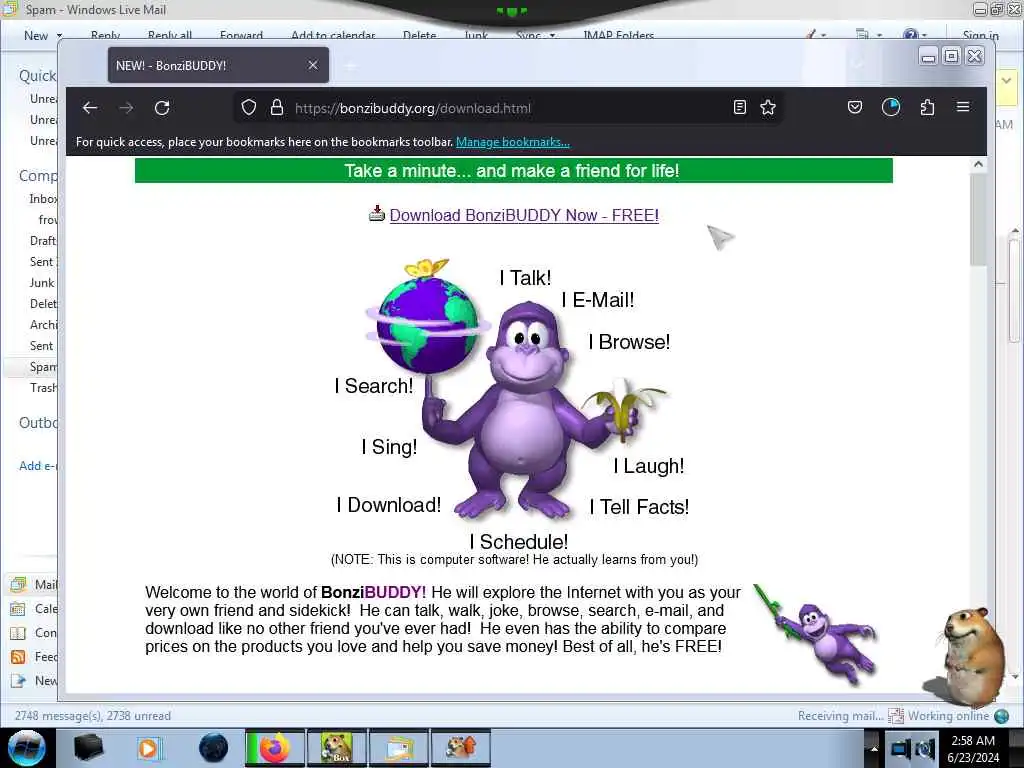The width and height of the screenshot is (1024, 768).
Task: Click the grayed forward arrow in Firefox
Action: coord(126,108)
